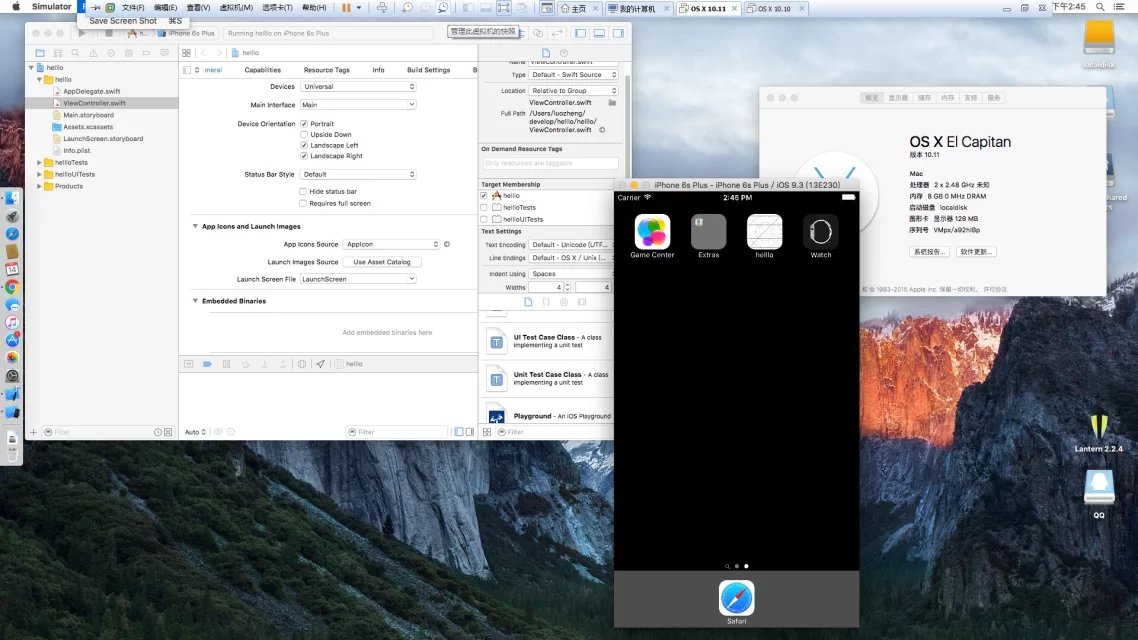Switch to the Resource Tags tab
Screen dimensions: 1138x640
pyautogui.click(x=327, y=70)
